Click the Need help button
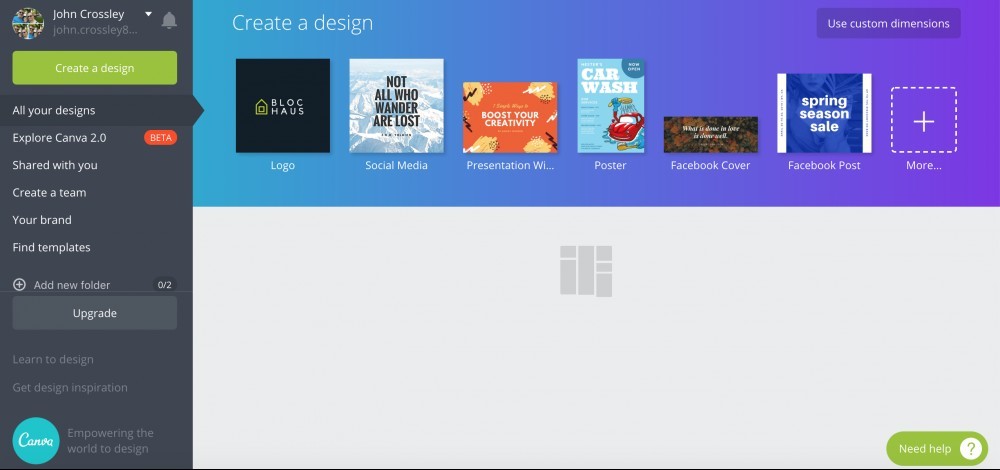1000x470 pixels. point(937,448)
